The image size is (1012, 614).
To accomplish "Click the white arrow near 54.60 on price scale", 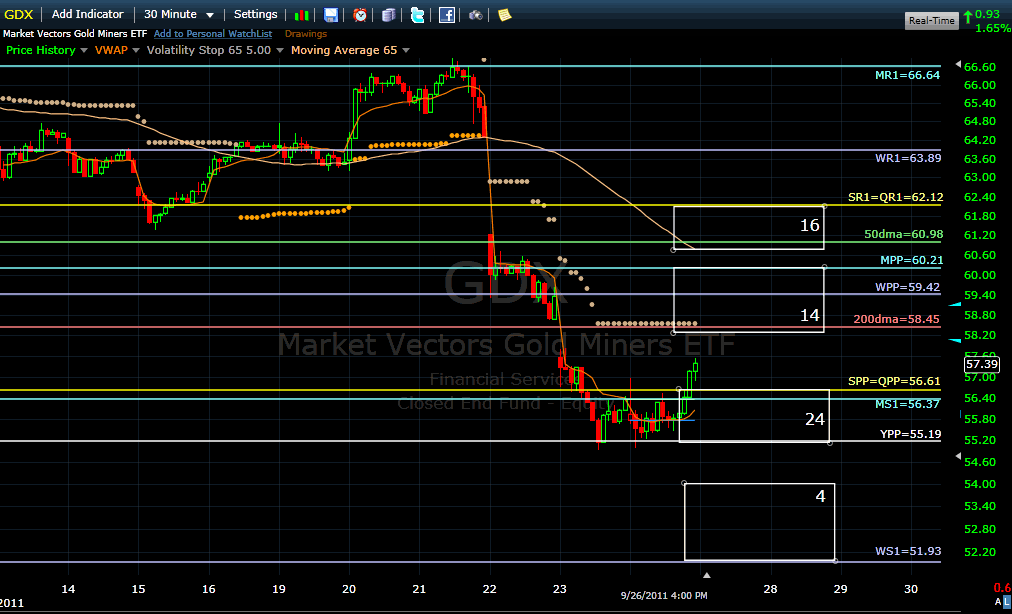I will tap(958, 456).
